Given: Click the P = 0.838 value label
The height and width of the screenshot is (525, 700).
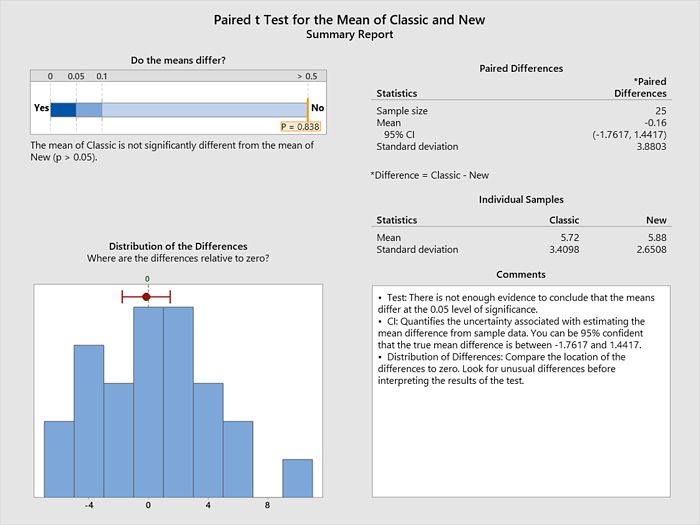Looking at the screenshot, I should tap(301, 127).
